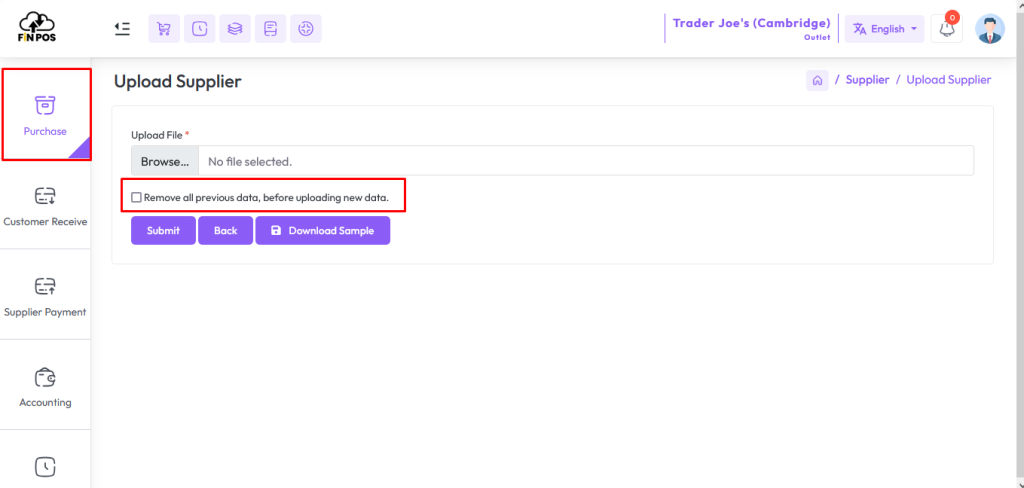Open the Accounting sidebar item
The image size is (1024, 488).
[x=45, y=385]
